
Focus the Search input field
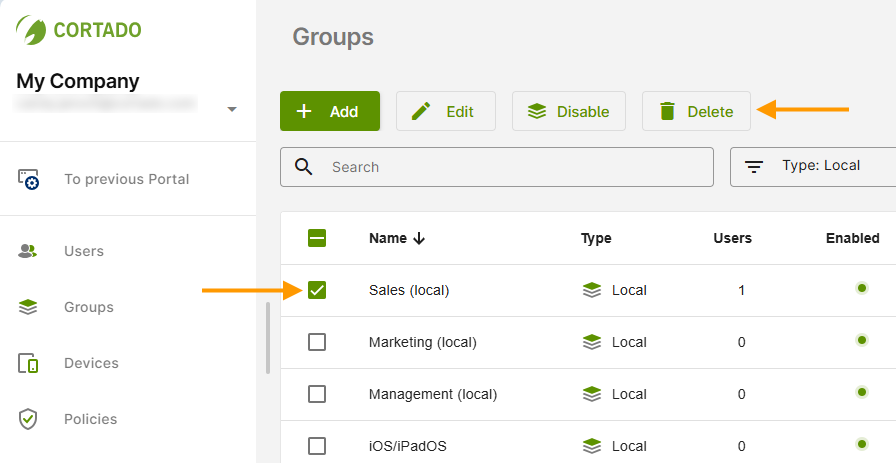click(497, 167)
